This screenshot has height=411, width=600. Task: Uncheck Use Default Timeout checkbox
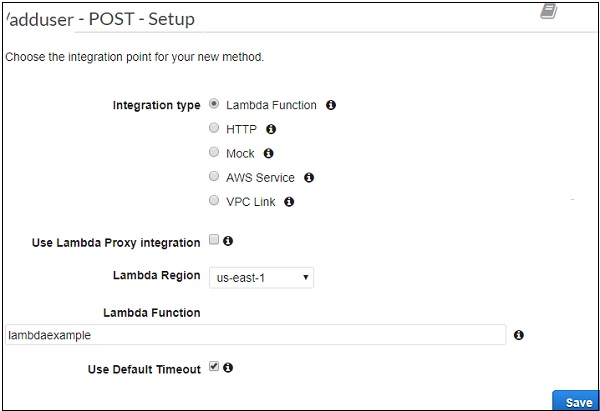click(x=214, y=367)
